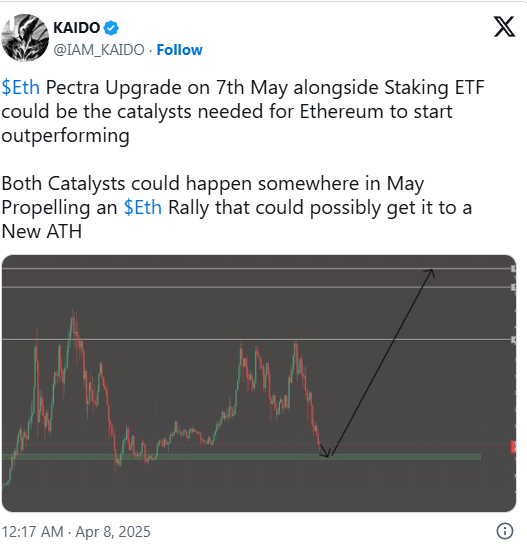
Task: Click the blue verified checkmark badge
Action: (111, 28)
